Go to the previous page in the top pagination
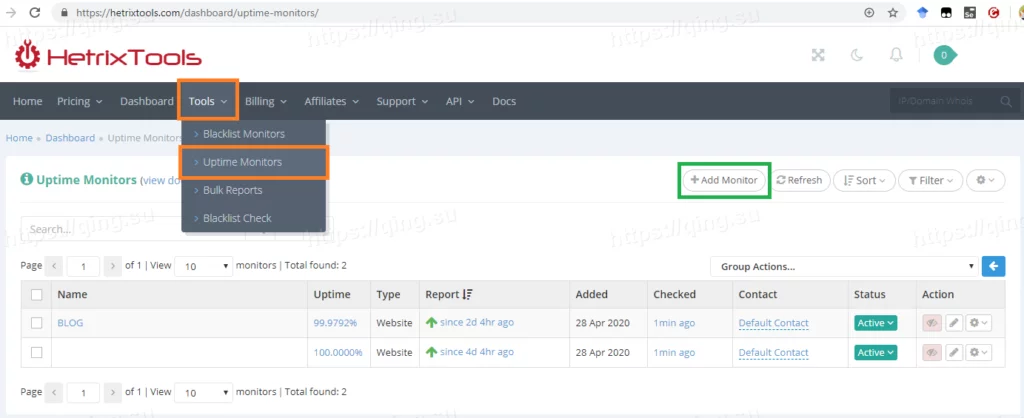Screen dimensions: 1024x418 (x=54, y=266)
